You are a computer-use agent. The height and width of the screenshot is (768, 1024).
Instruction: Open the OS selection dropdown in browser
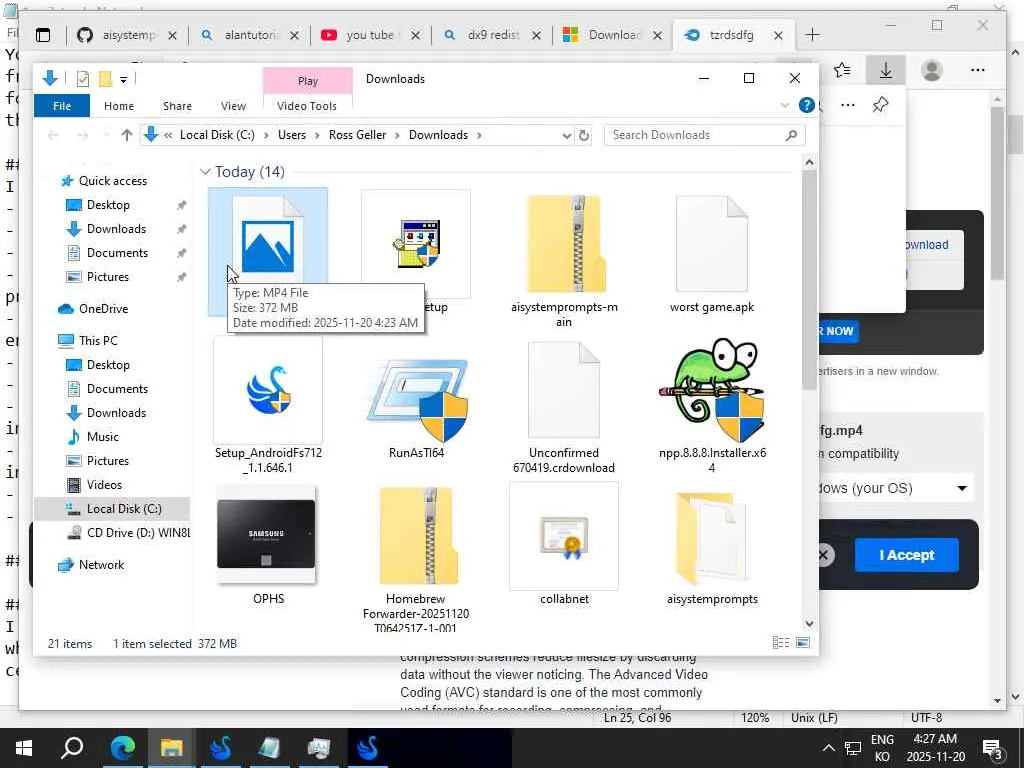coord(894,488)
